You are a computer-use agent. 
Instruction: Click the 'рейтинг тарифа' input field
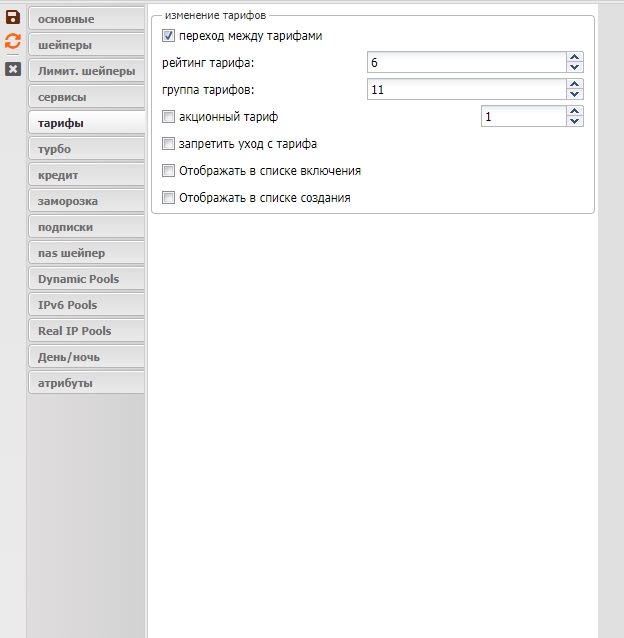tap(465, 63)
